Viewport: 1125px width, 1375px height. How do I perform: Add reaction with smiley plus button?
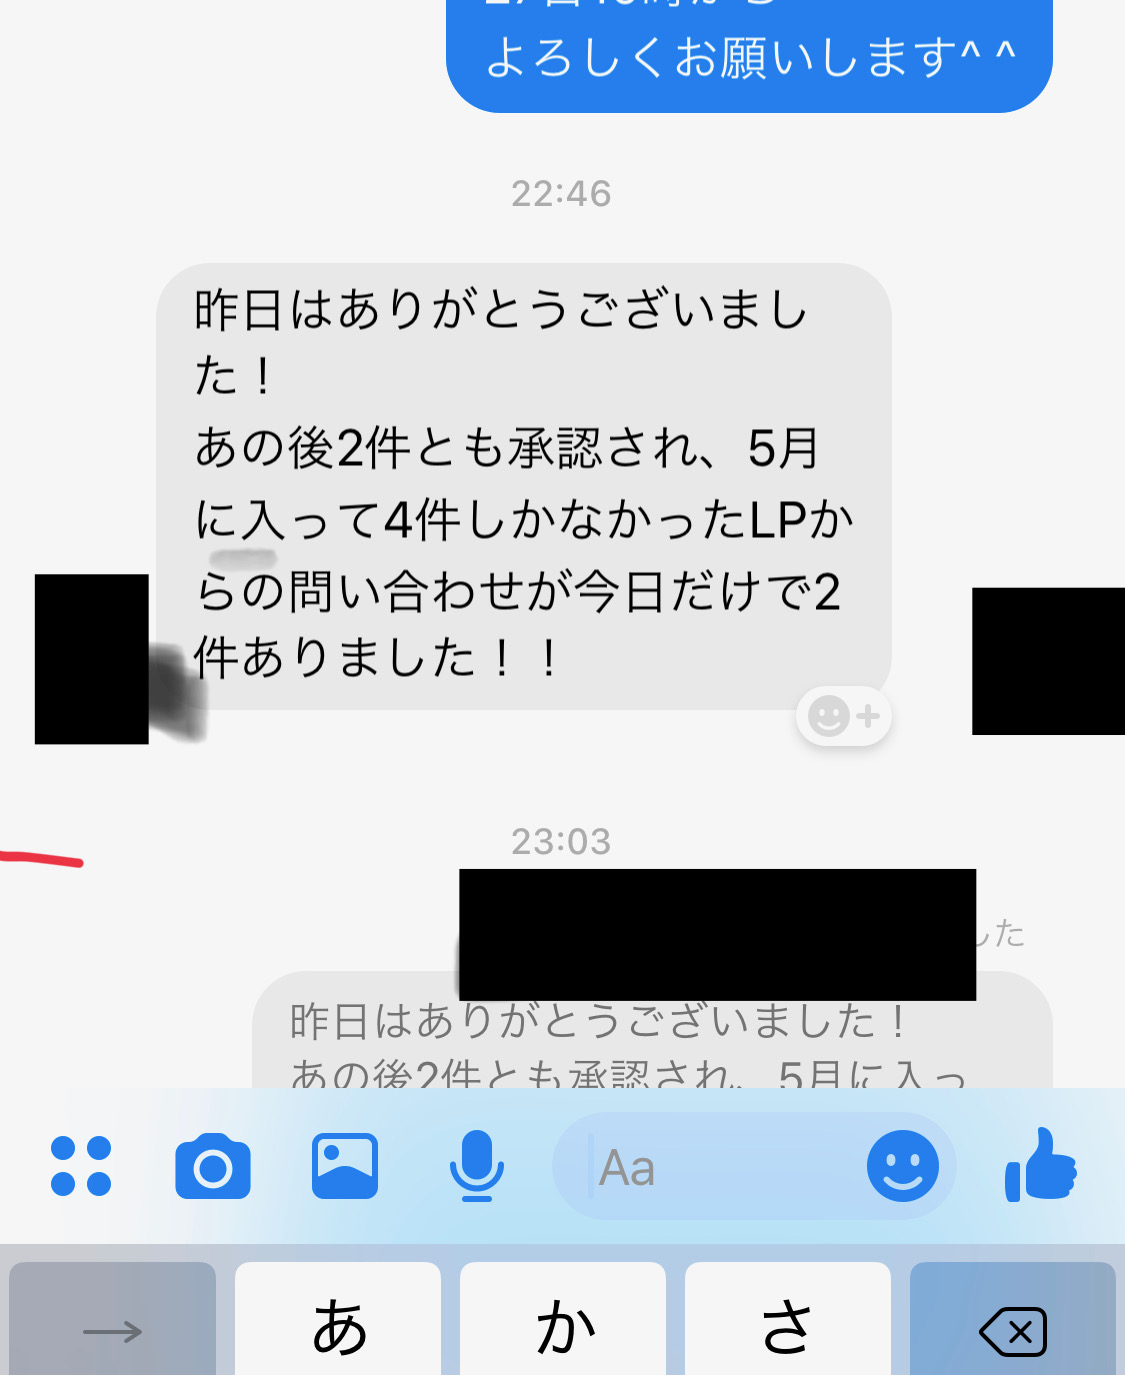tap(844, 716)
